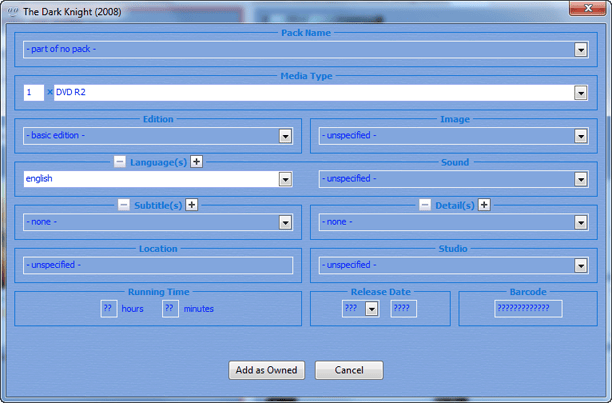This screenshot has width=612, height=403.
Task: Click the app icon in the title bar
Action: click(12, 12)
